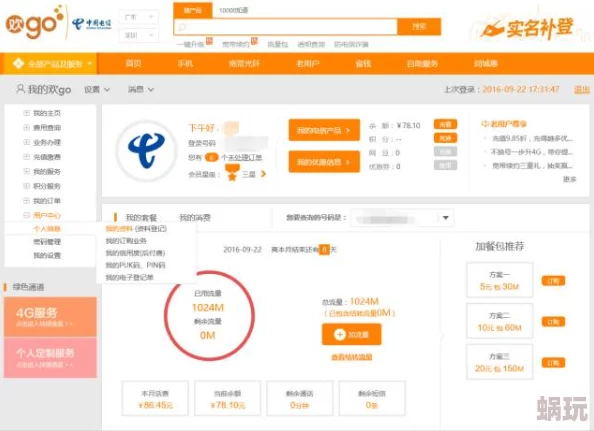This screenshot has height=431, width=594.
Task: Switch to the 我的消费 tab
Action: [195, 218]
